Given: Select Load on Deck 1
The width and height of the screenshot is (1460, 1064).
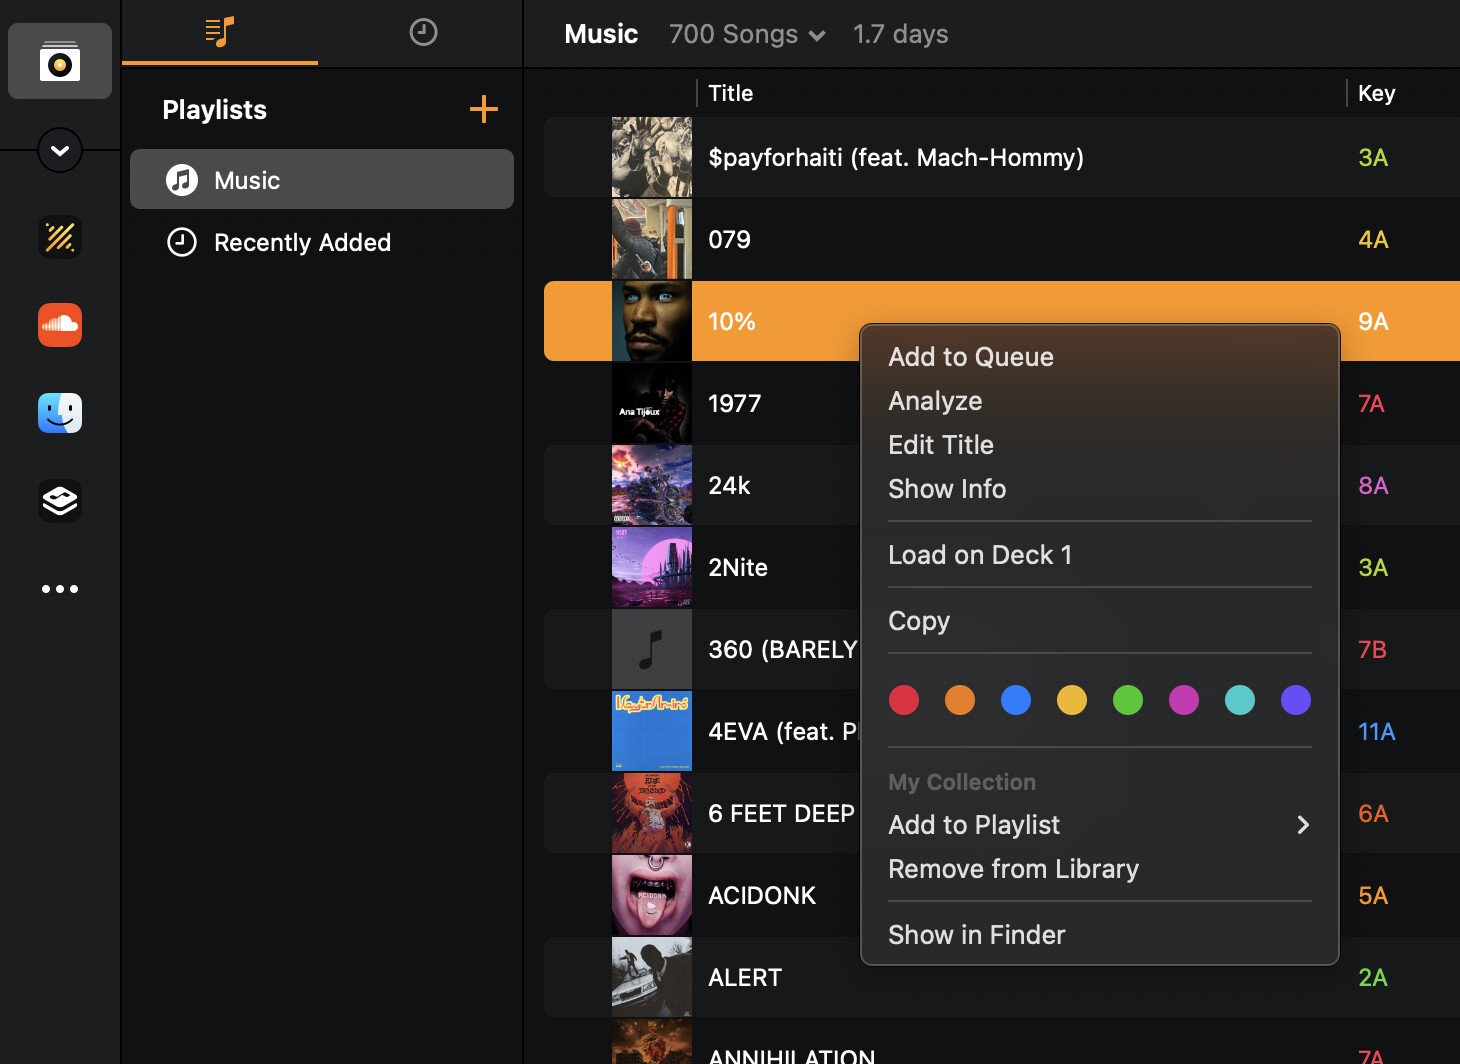Looking at the screenshot, I should coord(979,555).
